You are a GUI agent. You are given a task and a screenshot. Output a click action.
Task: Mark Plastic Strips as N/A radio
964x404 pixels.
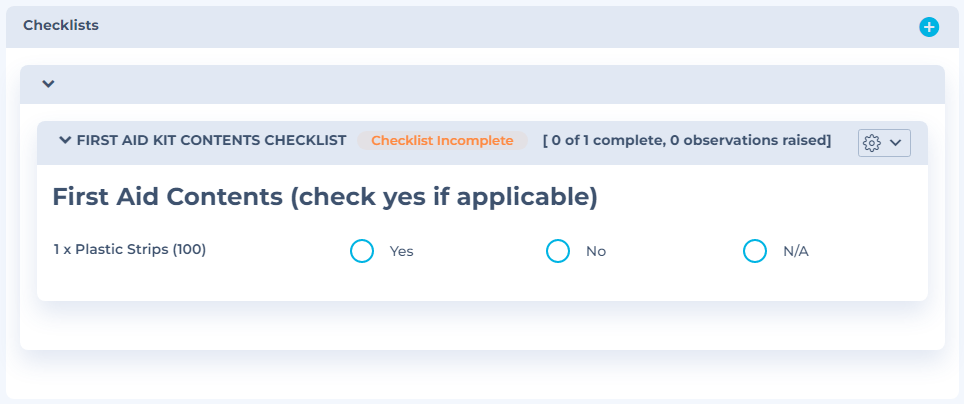click(755, 251)
